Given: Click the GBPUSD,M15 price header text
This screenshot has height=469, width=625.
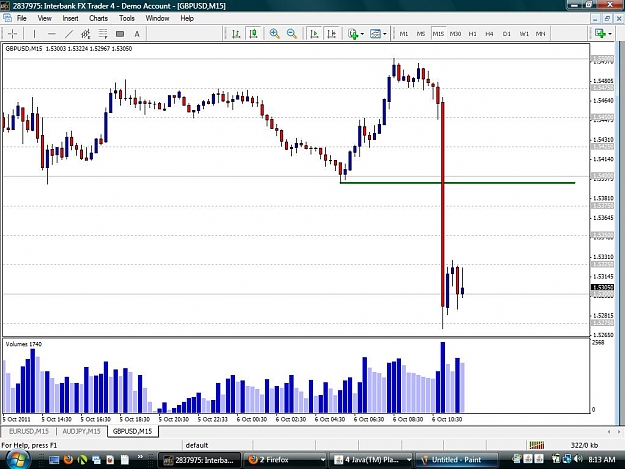Looking at the screenshot, I should pyautogui.click(x=69, y=49).
